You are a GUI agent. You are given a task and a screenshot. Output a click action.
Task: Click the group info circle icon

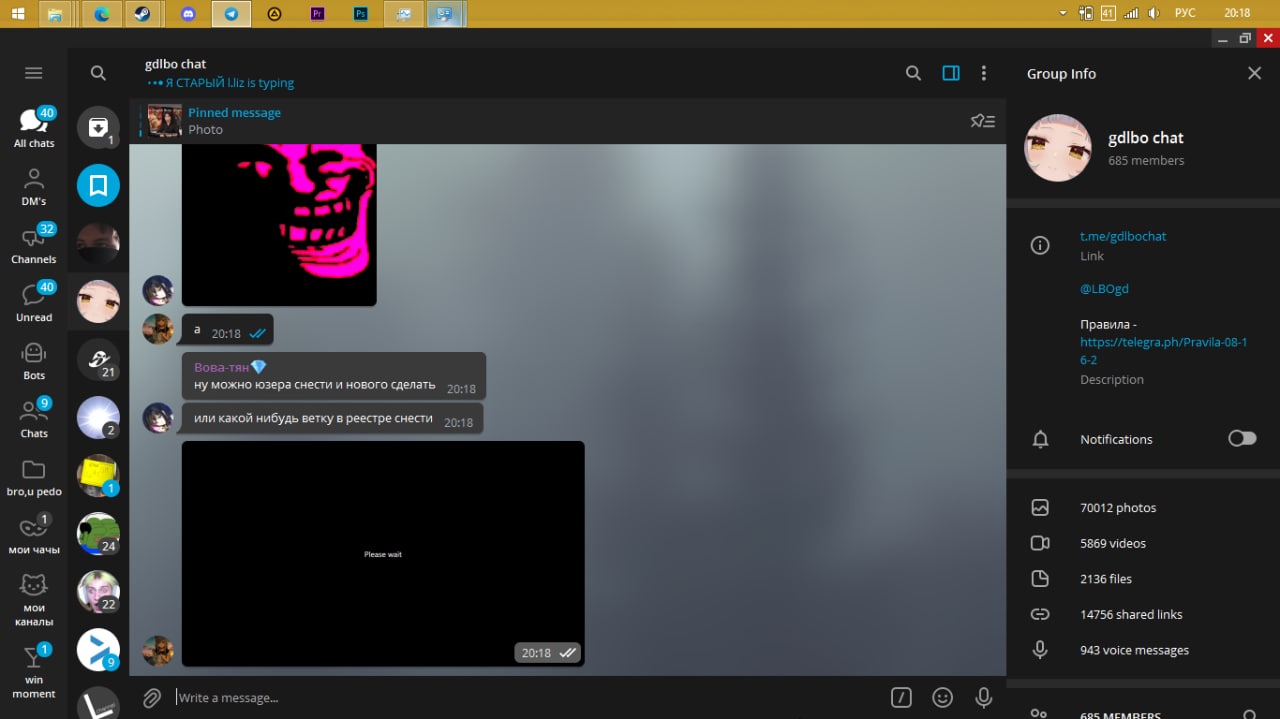point(1040,246)
